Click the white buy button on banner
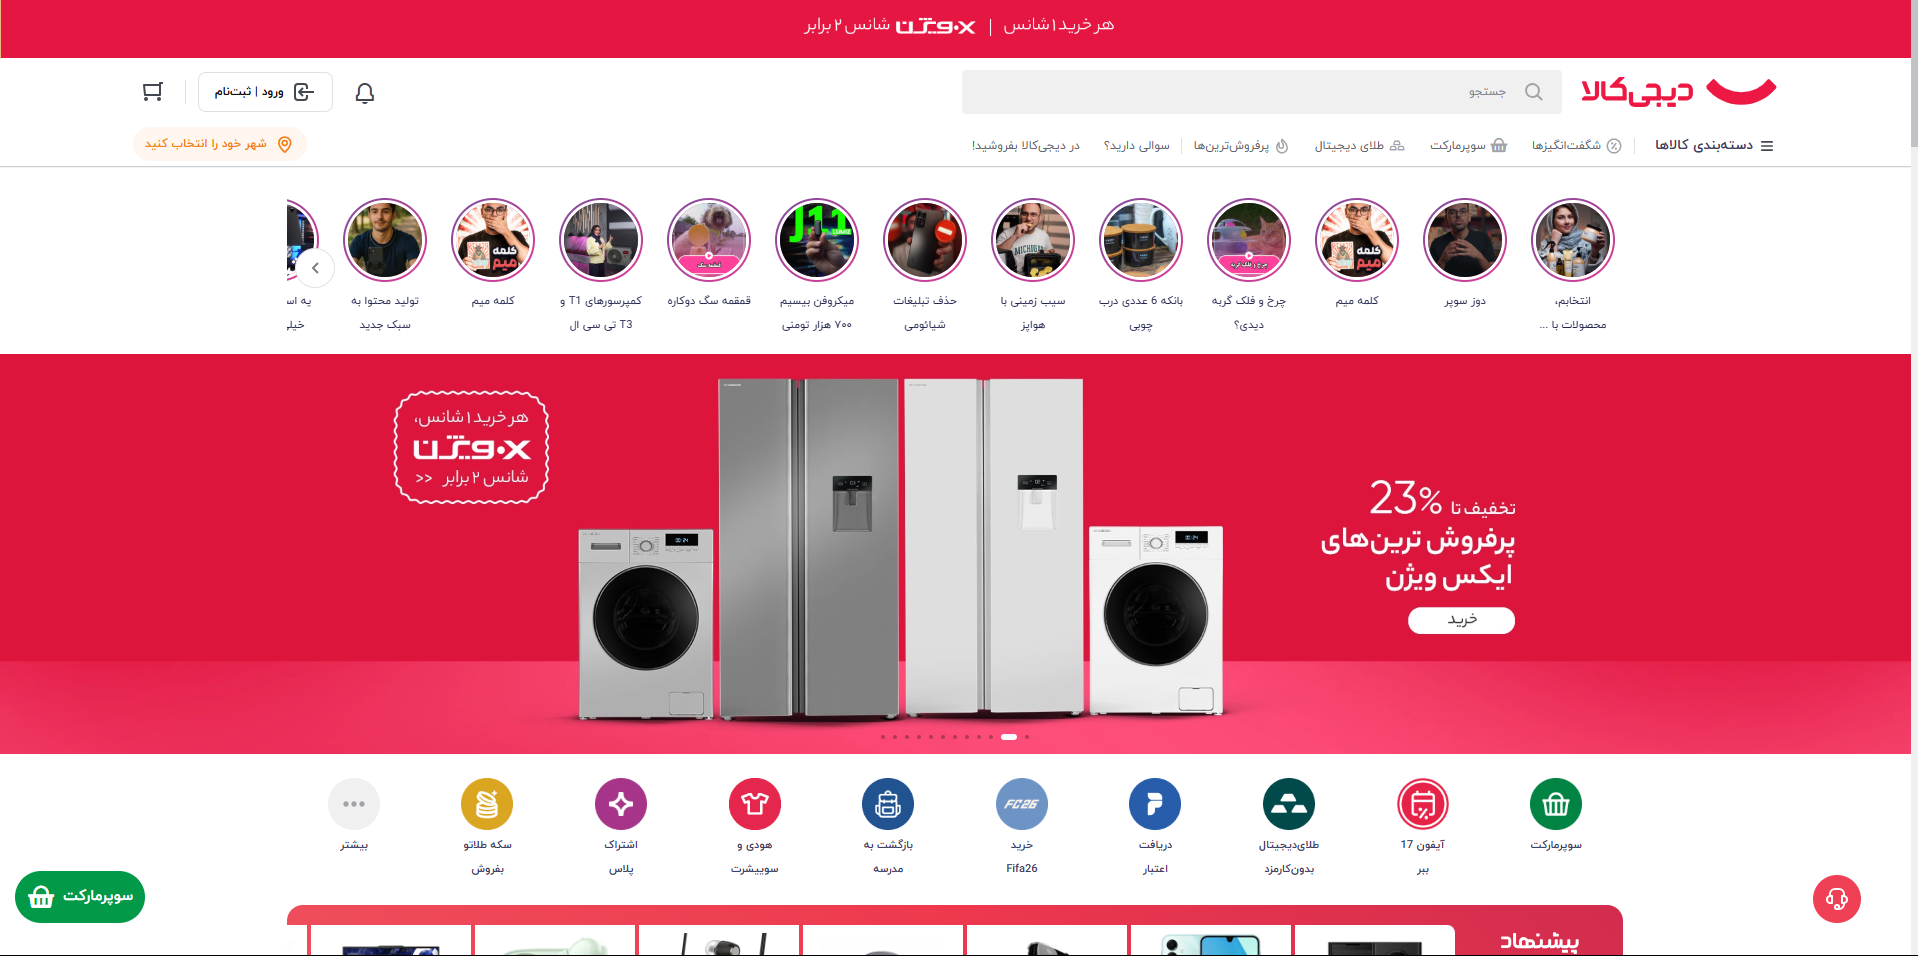The width and height of the screenshot is (1918, 956). (x=1461, y=620)
